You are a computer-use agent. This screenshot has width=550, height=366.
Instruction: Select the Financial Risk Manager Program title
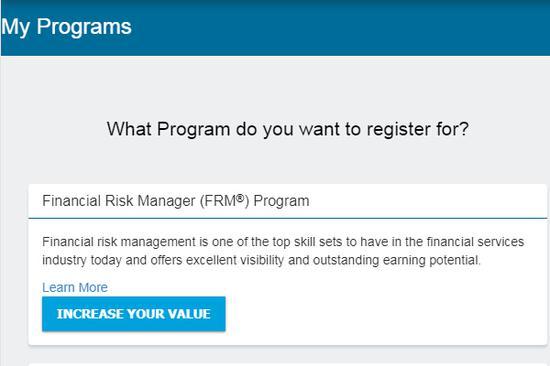tap(176, 201)
